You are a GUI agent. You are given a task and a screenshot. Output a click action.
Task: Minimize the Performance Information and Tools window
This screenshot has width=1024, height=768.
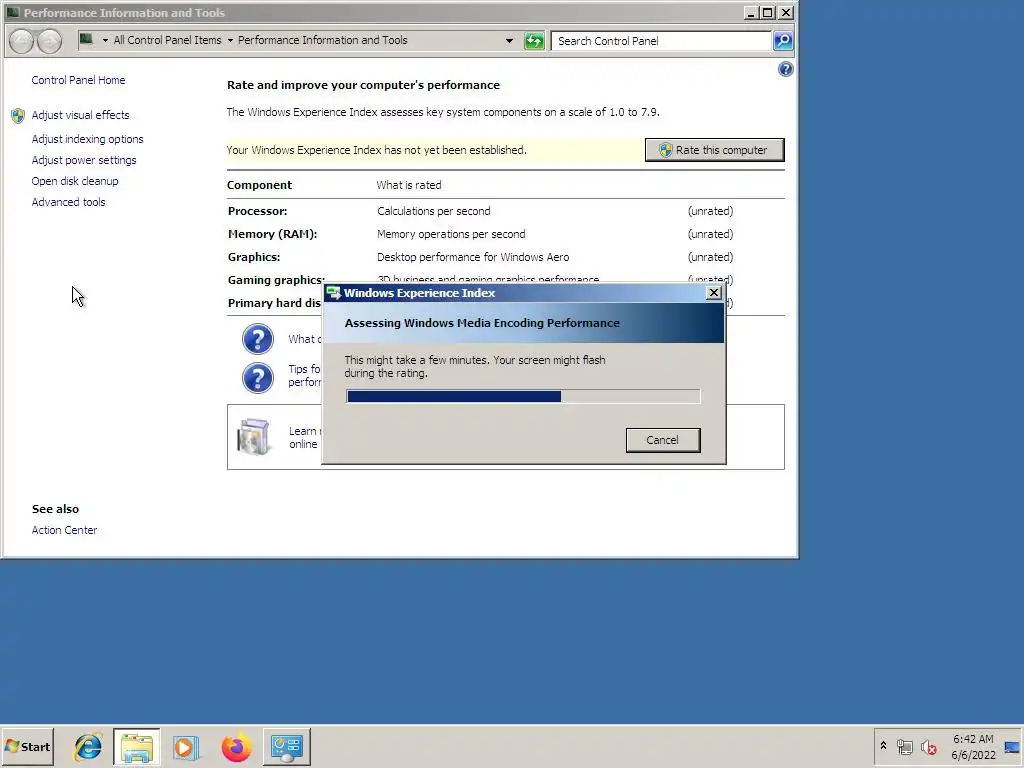click(x=751, y=12)
